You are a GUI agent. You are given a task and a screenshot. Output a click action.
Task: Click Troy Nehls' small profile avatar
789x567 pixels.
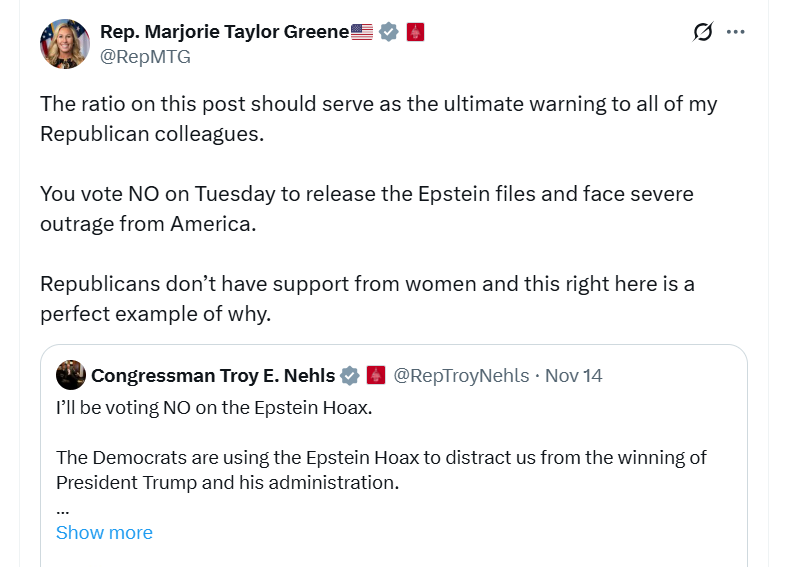click(x=70, y=375)
